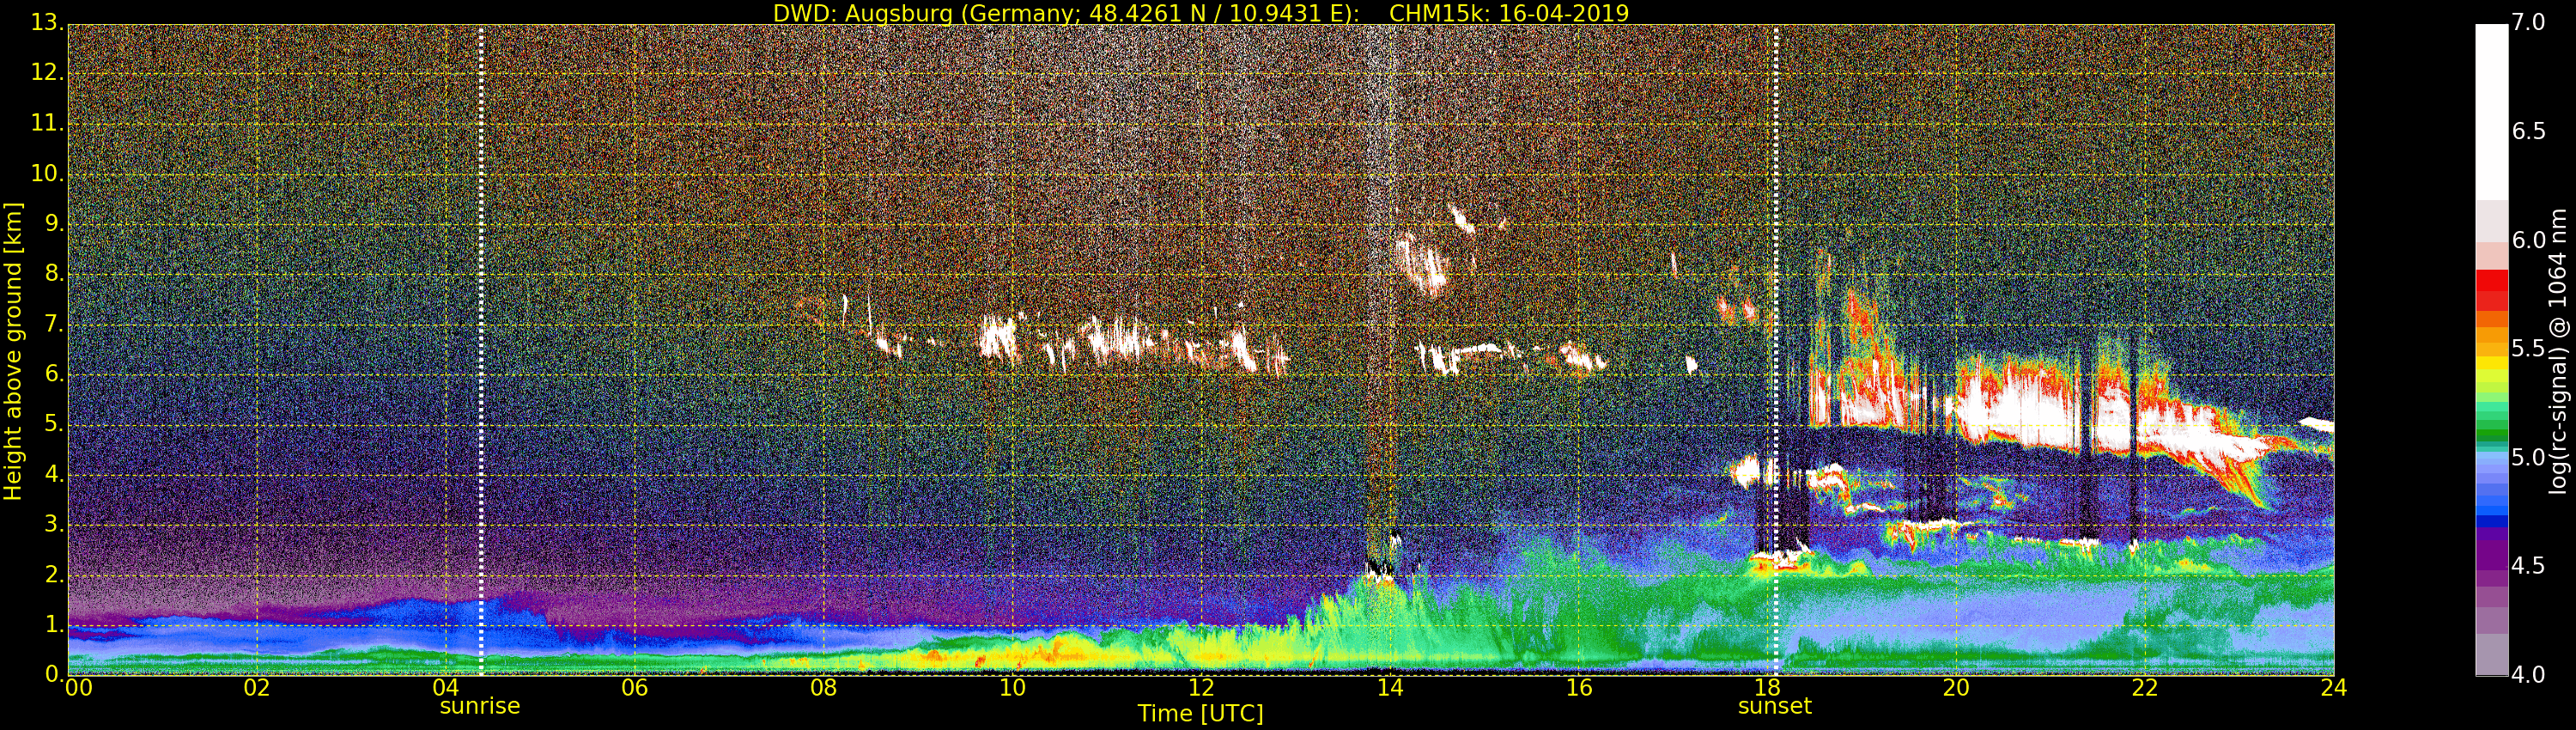Image resolution: width=2576 pixels, height=730 pixels.
Task: Click the blue band of the colorbar
Action: pos(2491,490)
